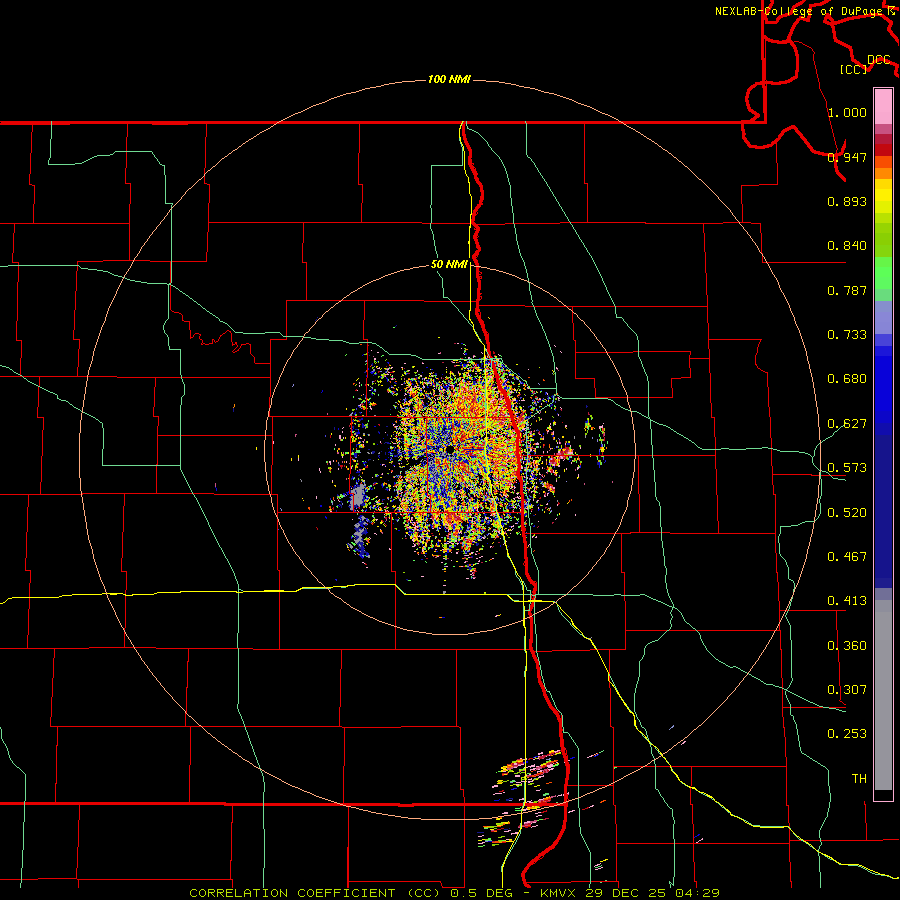Click the 0.360 scale value

(x=847, y=645)
